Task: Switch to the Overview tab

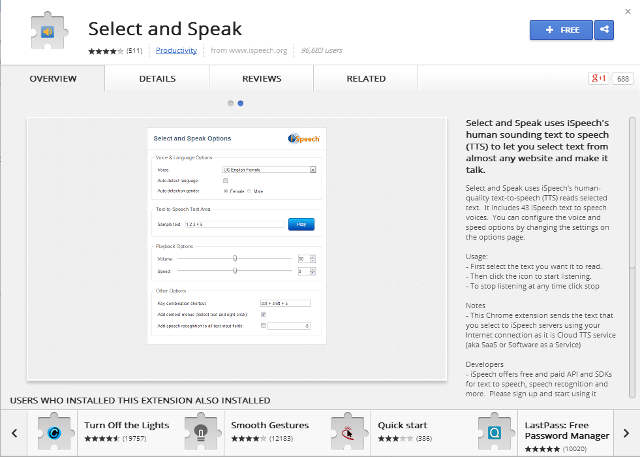Action: (x=53, y=79)
